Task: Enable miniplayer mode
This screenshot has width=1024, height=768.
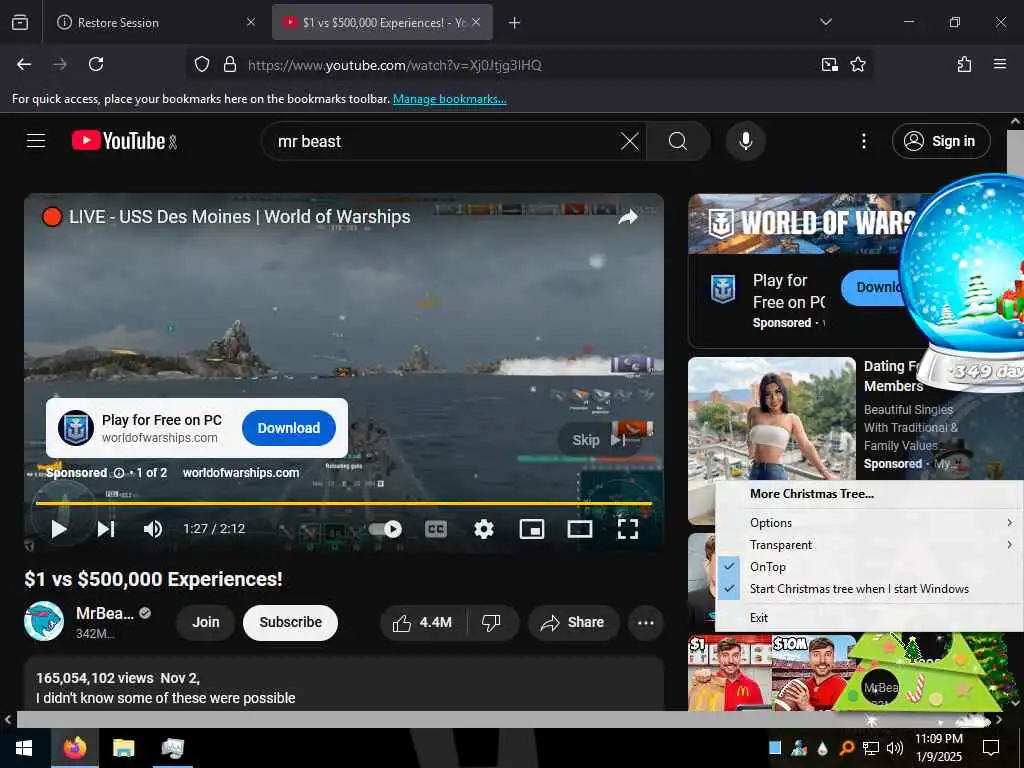Action: click(532, 528)
